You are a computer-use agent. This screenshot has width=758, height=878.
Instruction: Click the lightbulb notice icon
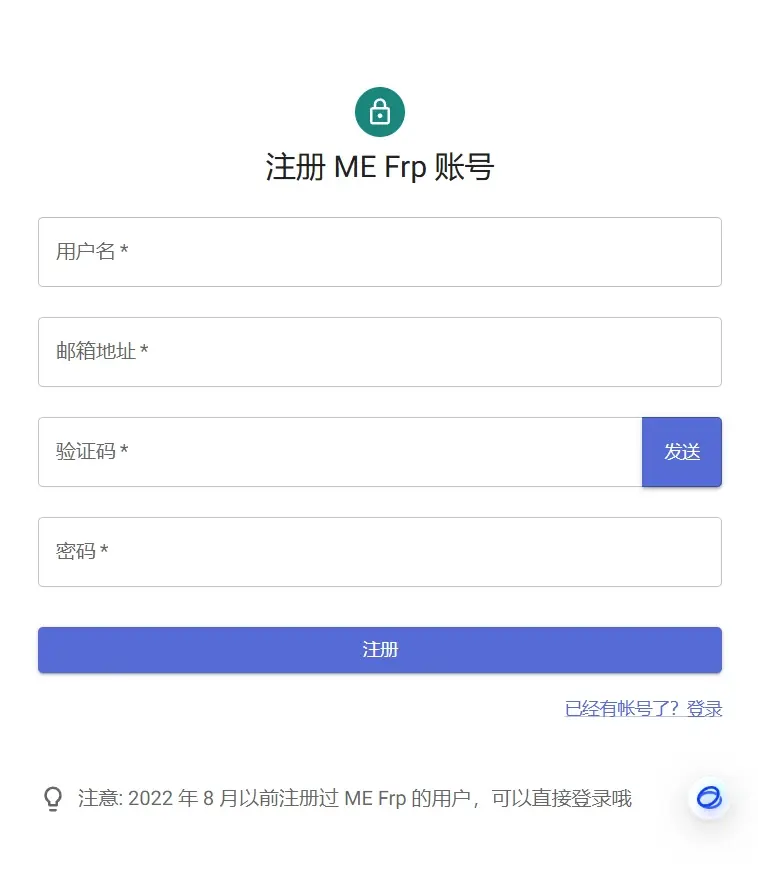(53, 799)
